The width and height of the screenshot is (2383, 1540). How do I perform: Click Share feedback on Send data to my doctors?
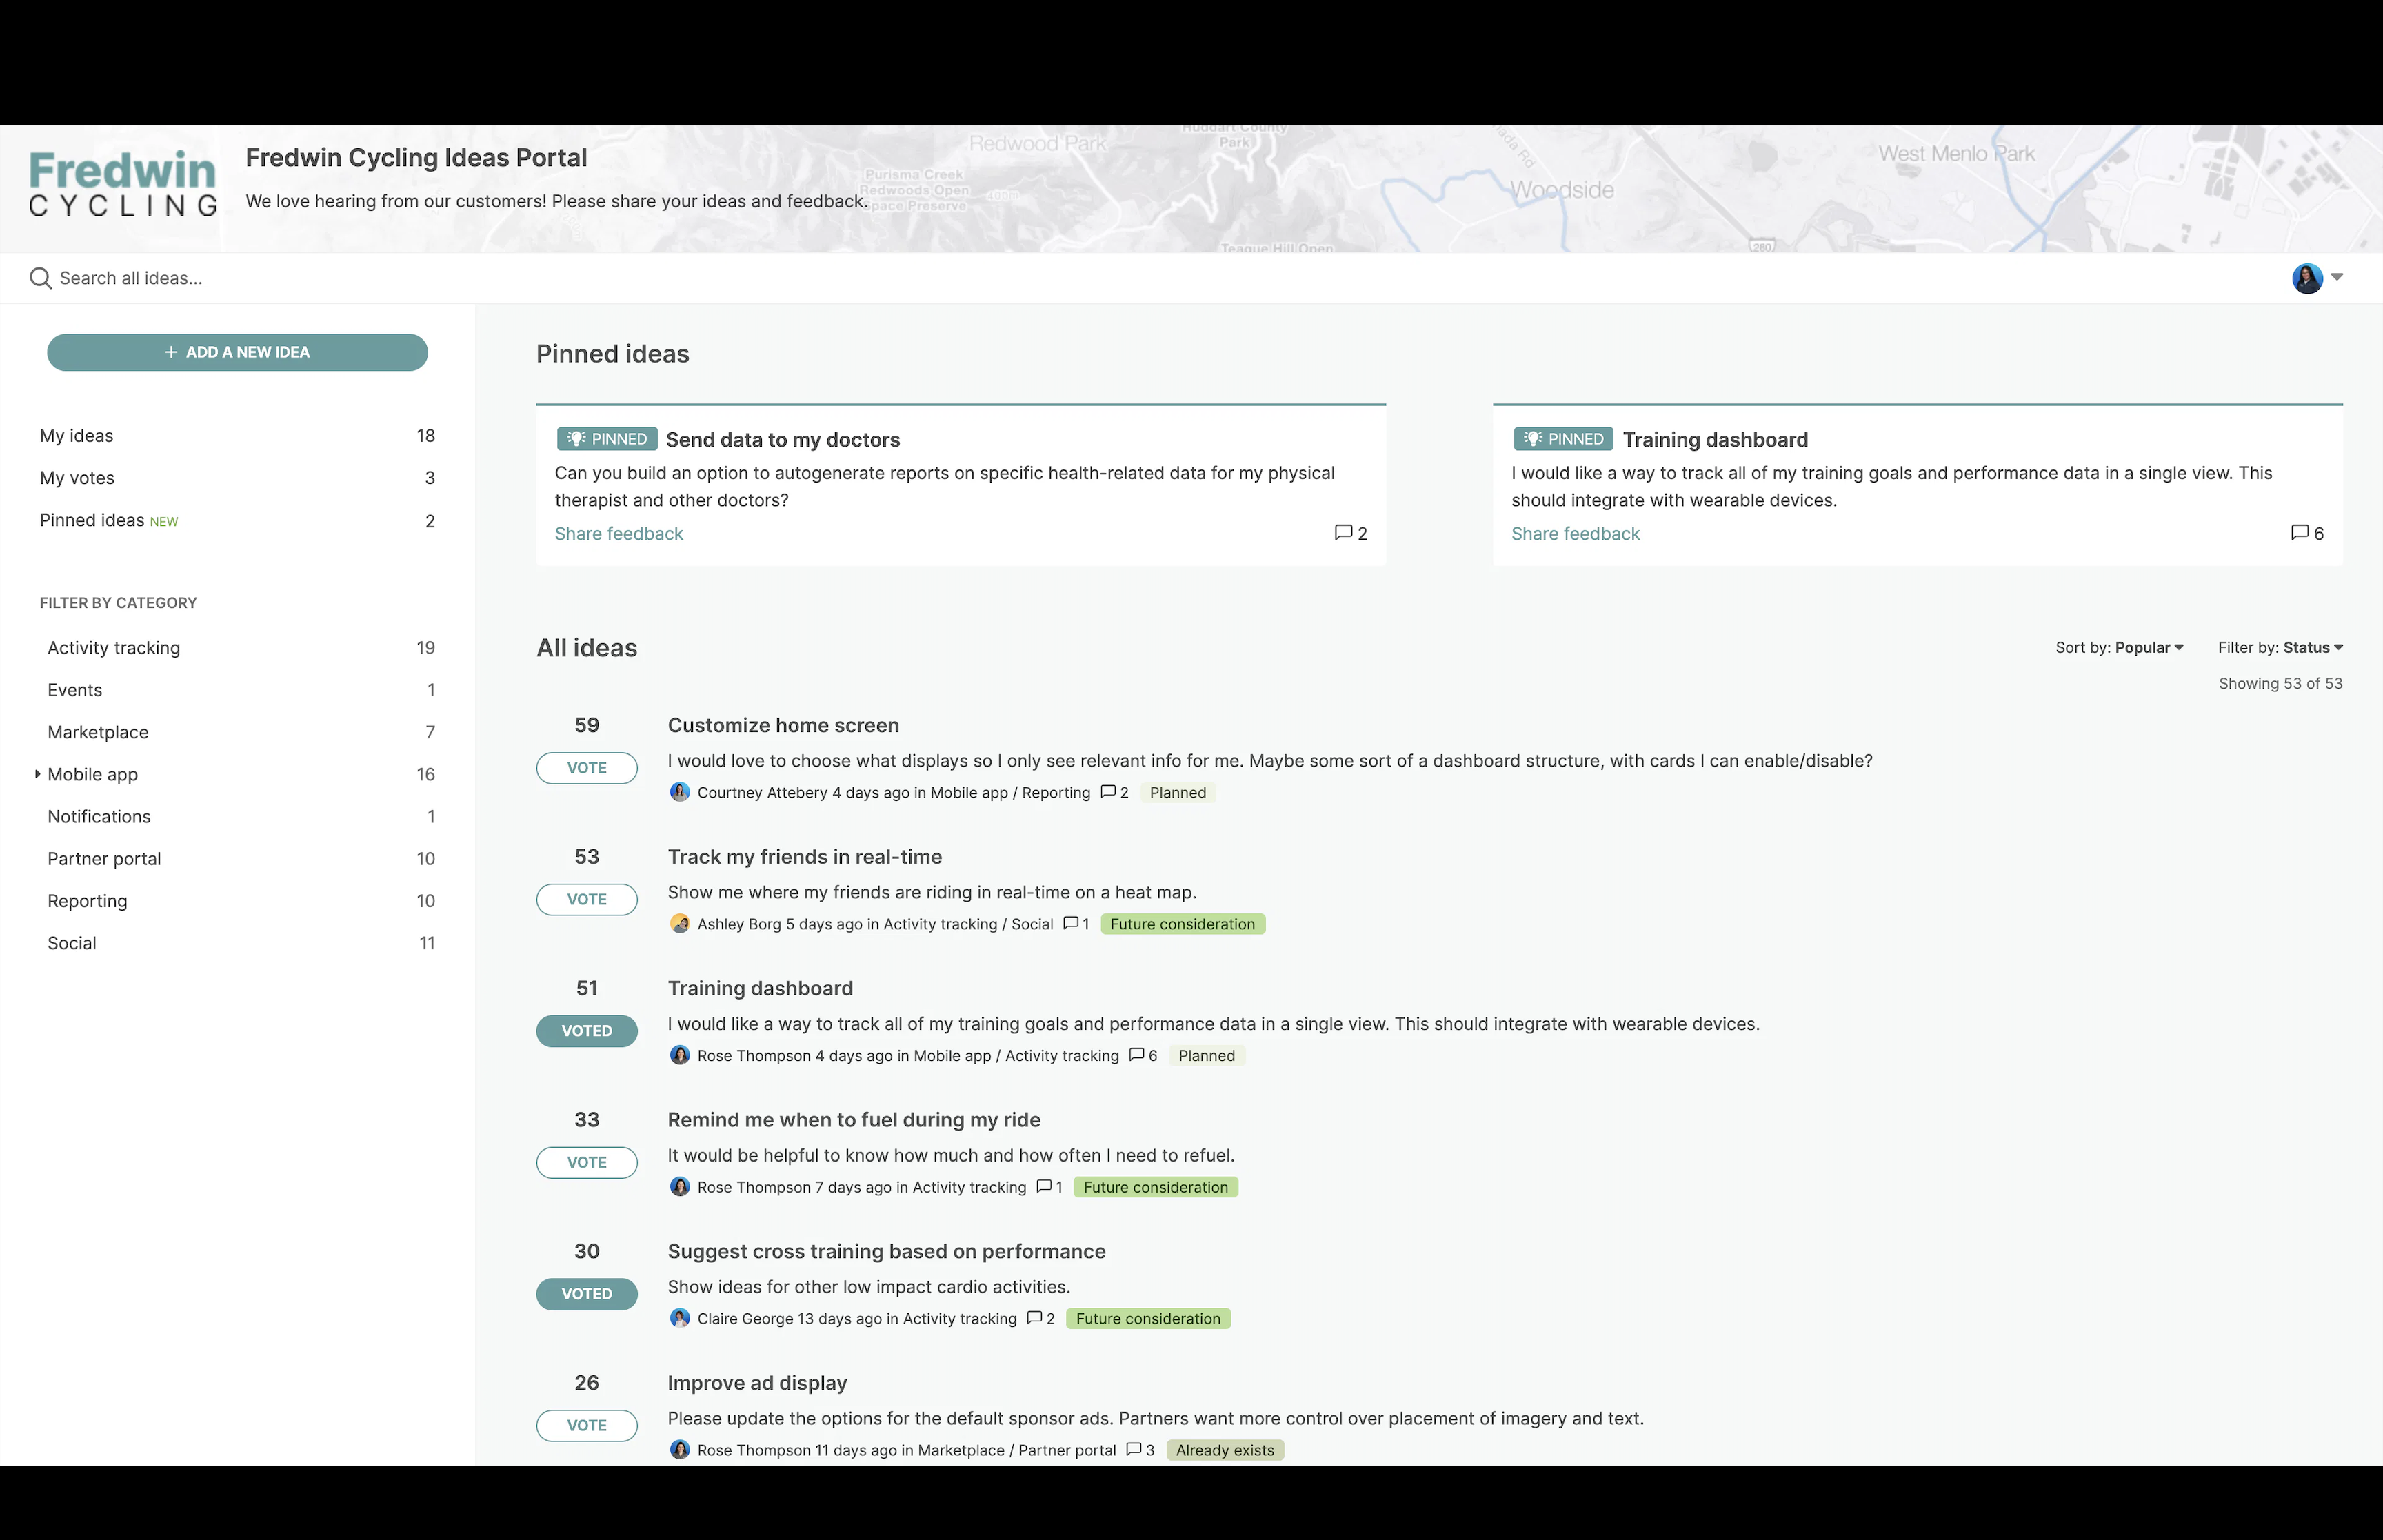[619, 534]
